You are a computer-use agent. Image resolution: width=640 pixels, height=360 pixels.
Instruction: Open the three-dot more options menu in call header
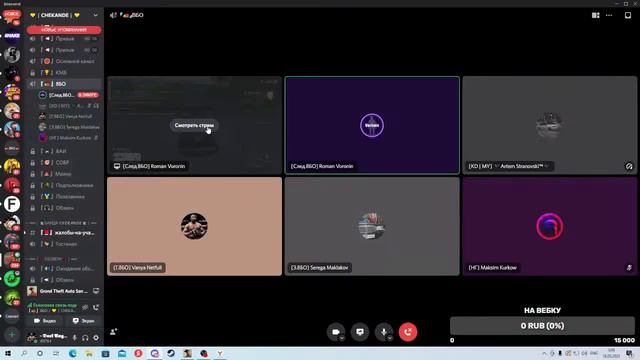pos(609,15)
